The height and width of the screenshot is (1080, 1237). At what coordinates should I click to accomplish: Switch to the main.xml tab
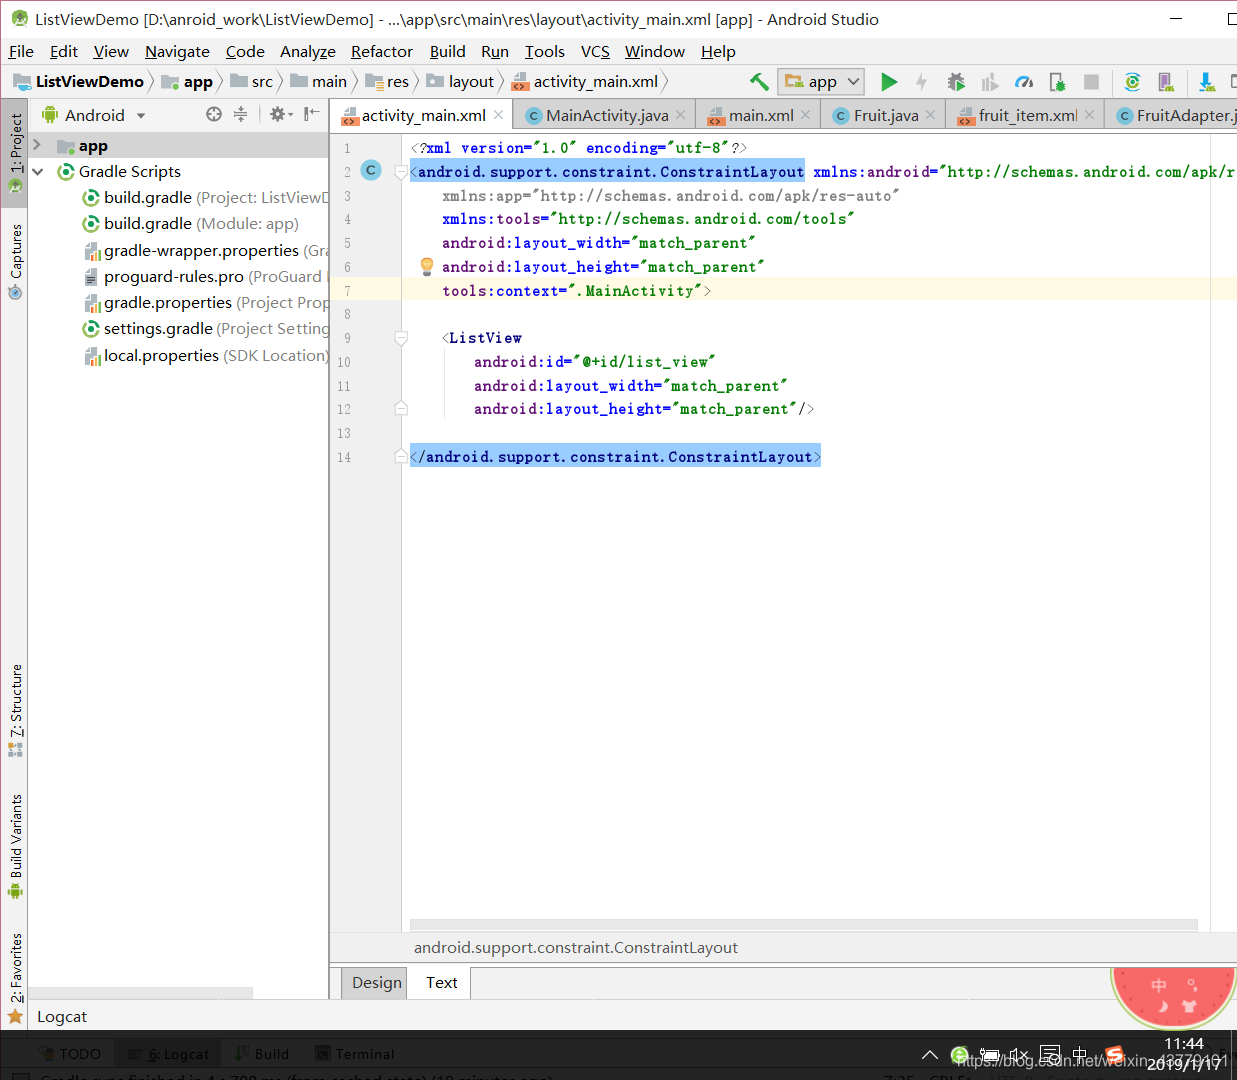point(760,116)
